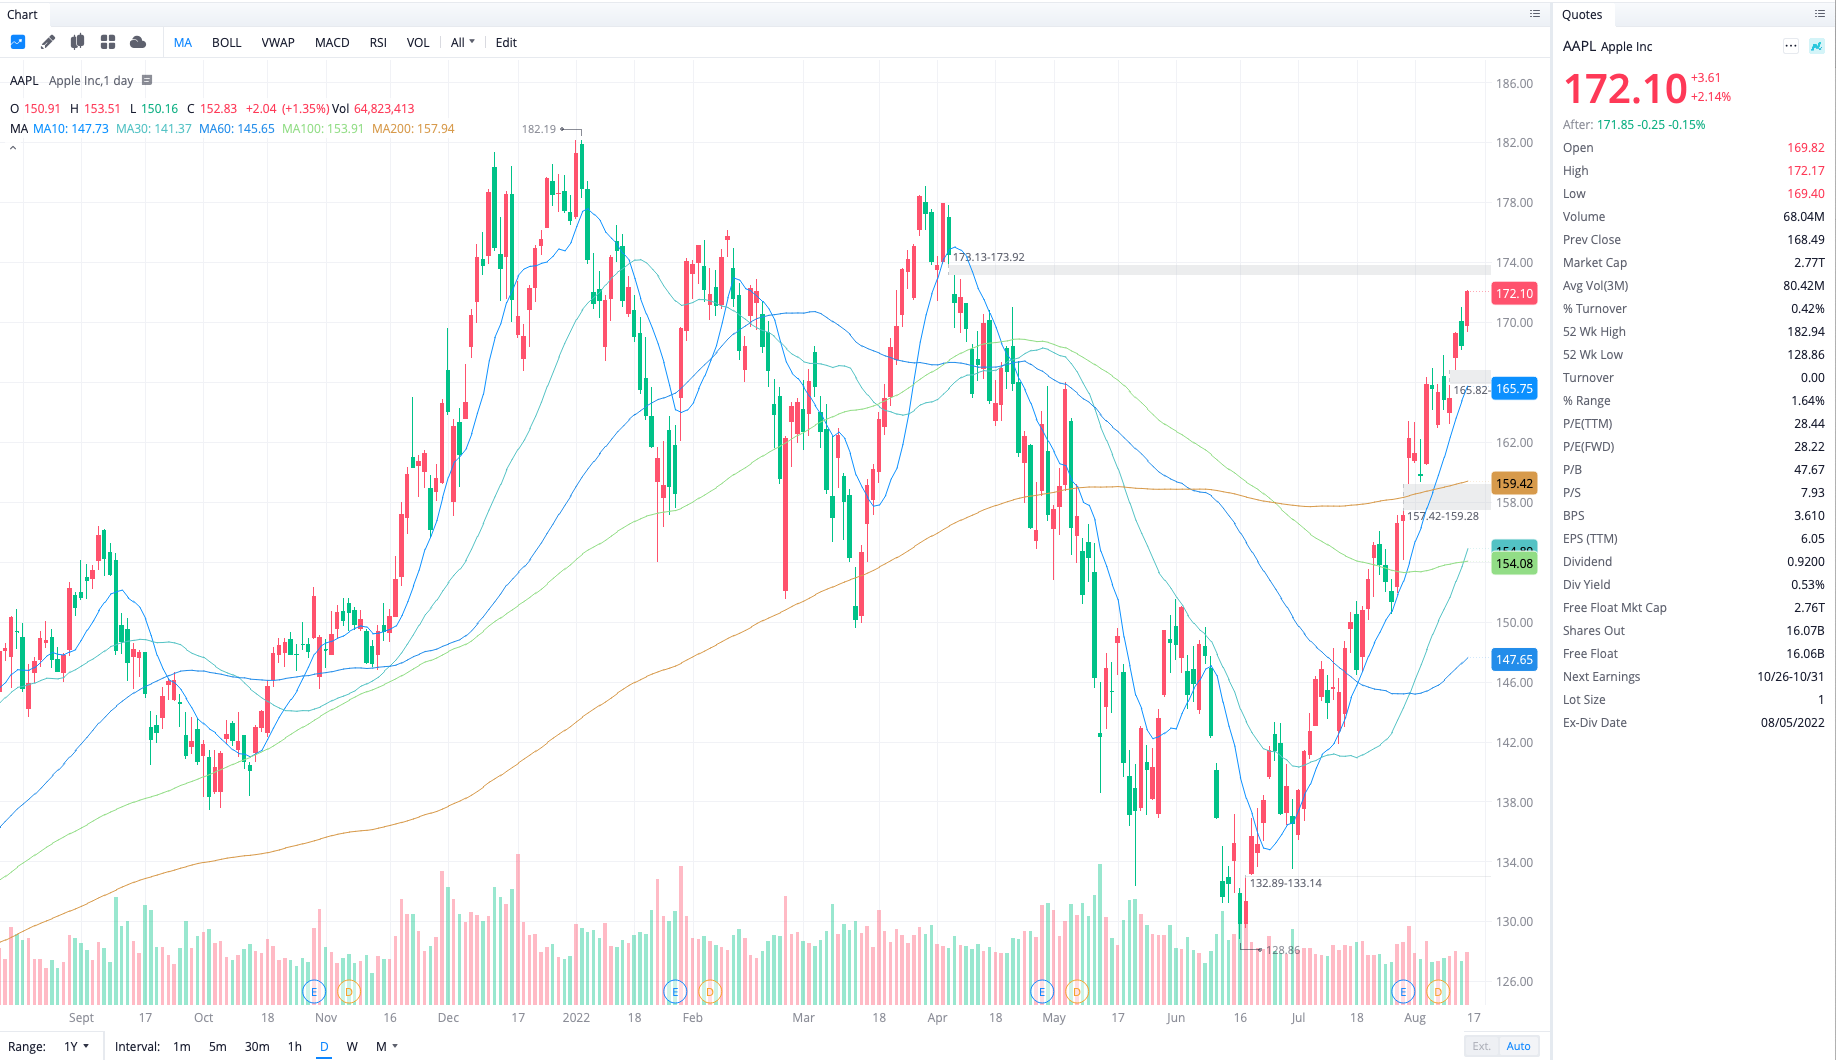Click the cloud save icon

click(x=137, y=42)
